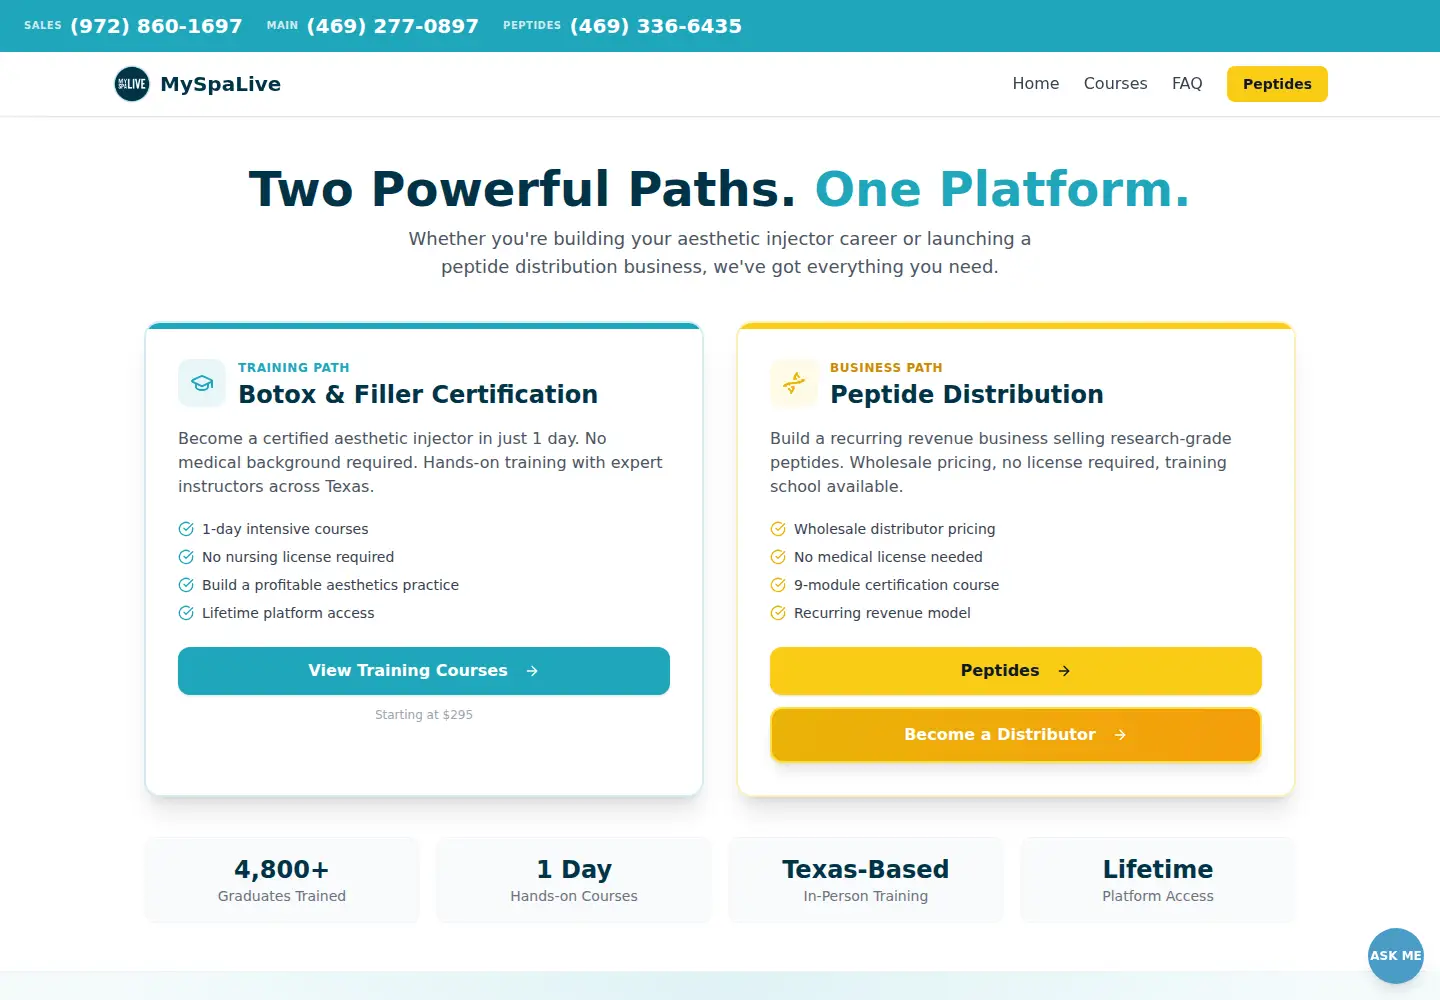Screen dimensions: 1440x1000
Task: Click check icon beside Recurring revenue model
Action: tap(778, 613)
